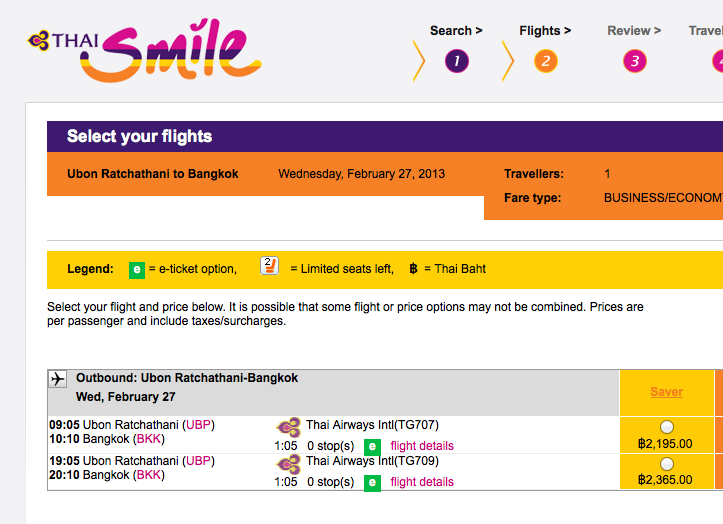The height and width of the screenshot is (524, 723).
Task: Click the Thai Airways logo beside TG707
Action: [x=288, y=427]
